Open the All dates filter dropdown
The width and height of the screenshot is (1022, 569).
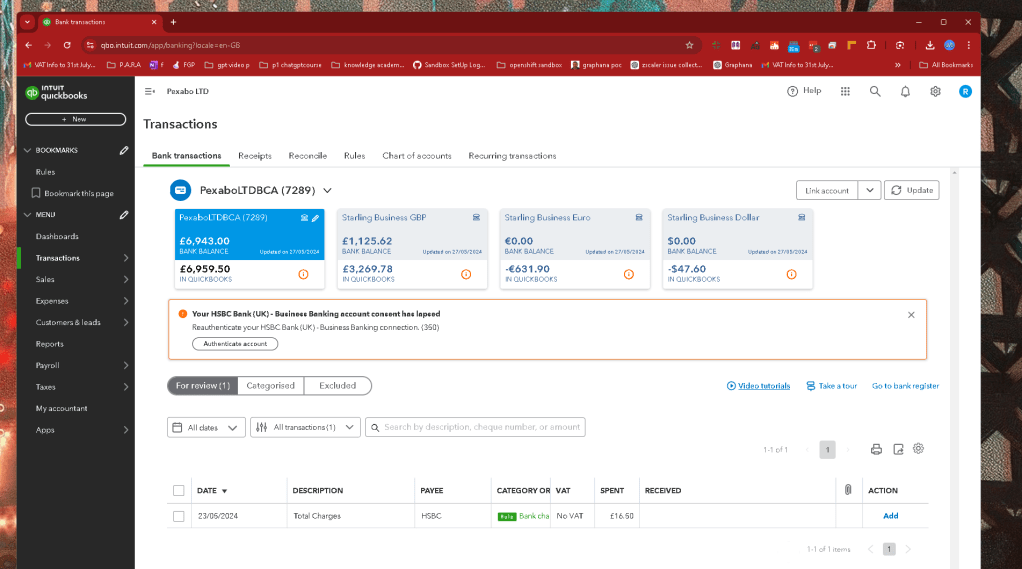click(206, 428)
